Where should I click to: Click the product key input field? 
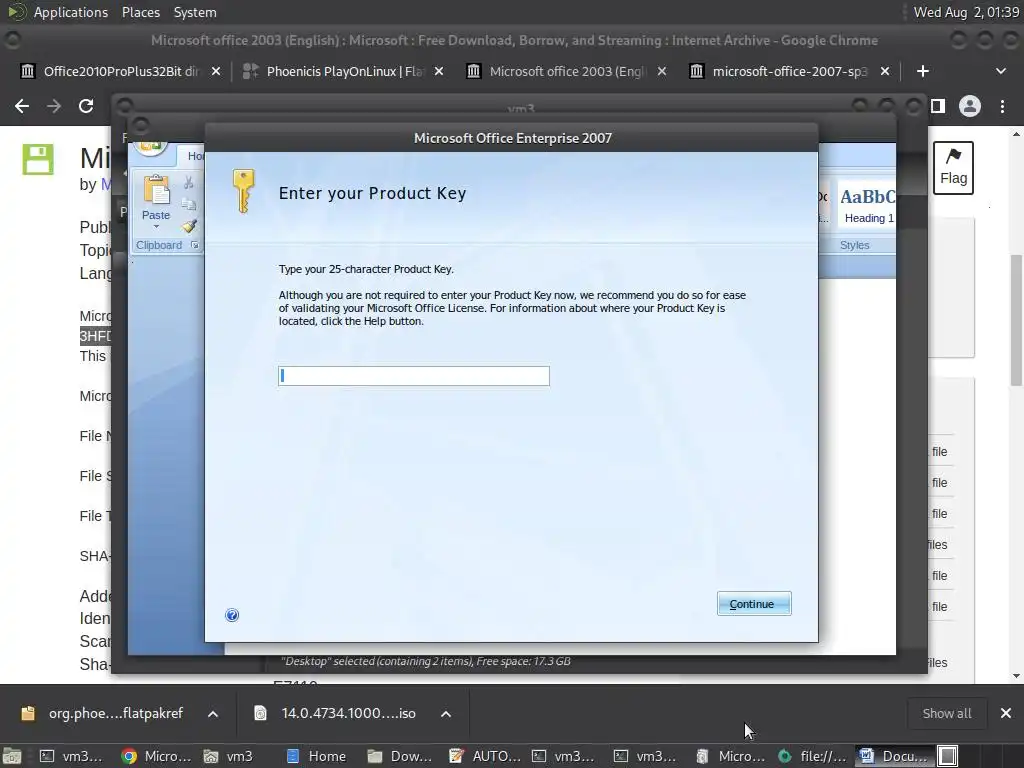coord(414,376)
